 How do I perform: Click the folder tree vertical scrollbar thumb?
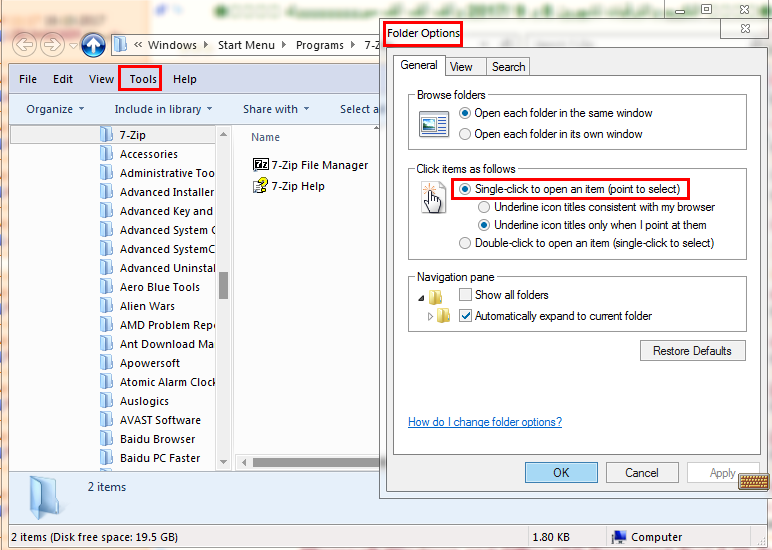pyautogui.click(x=224, y=285)
